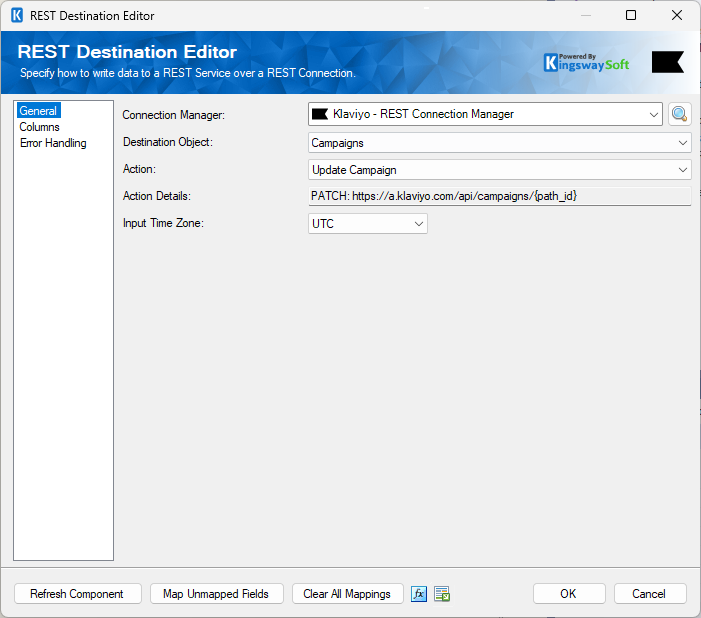Image resolution: width=701 pixels, height=618 pixels.
Task: Click the green table icon beside fx
Action: point(442,594)
